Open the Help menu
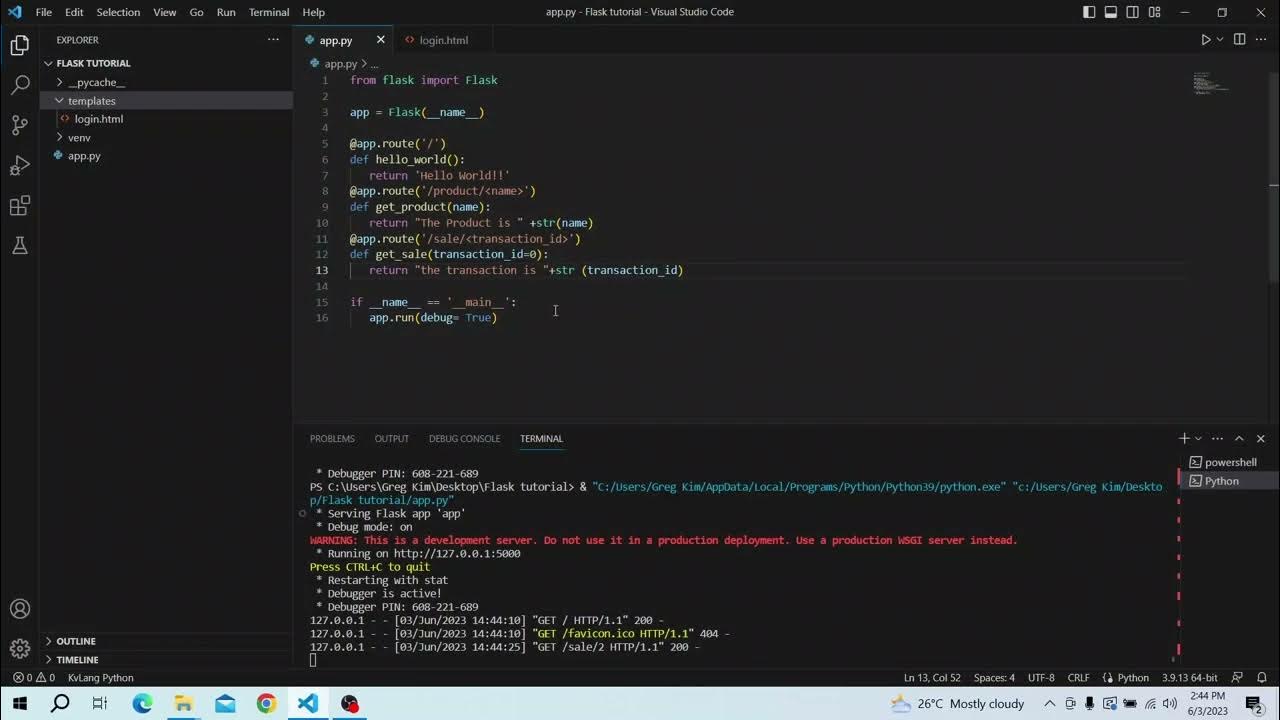The width and height of the screenshot is (1280, 720). pyautogui.click(x=313, y=12)
